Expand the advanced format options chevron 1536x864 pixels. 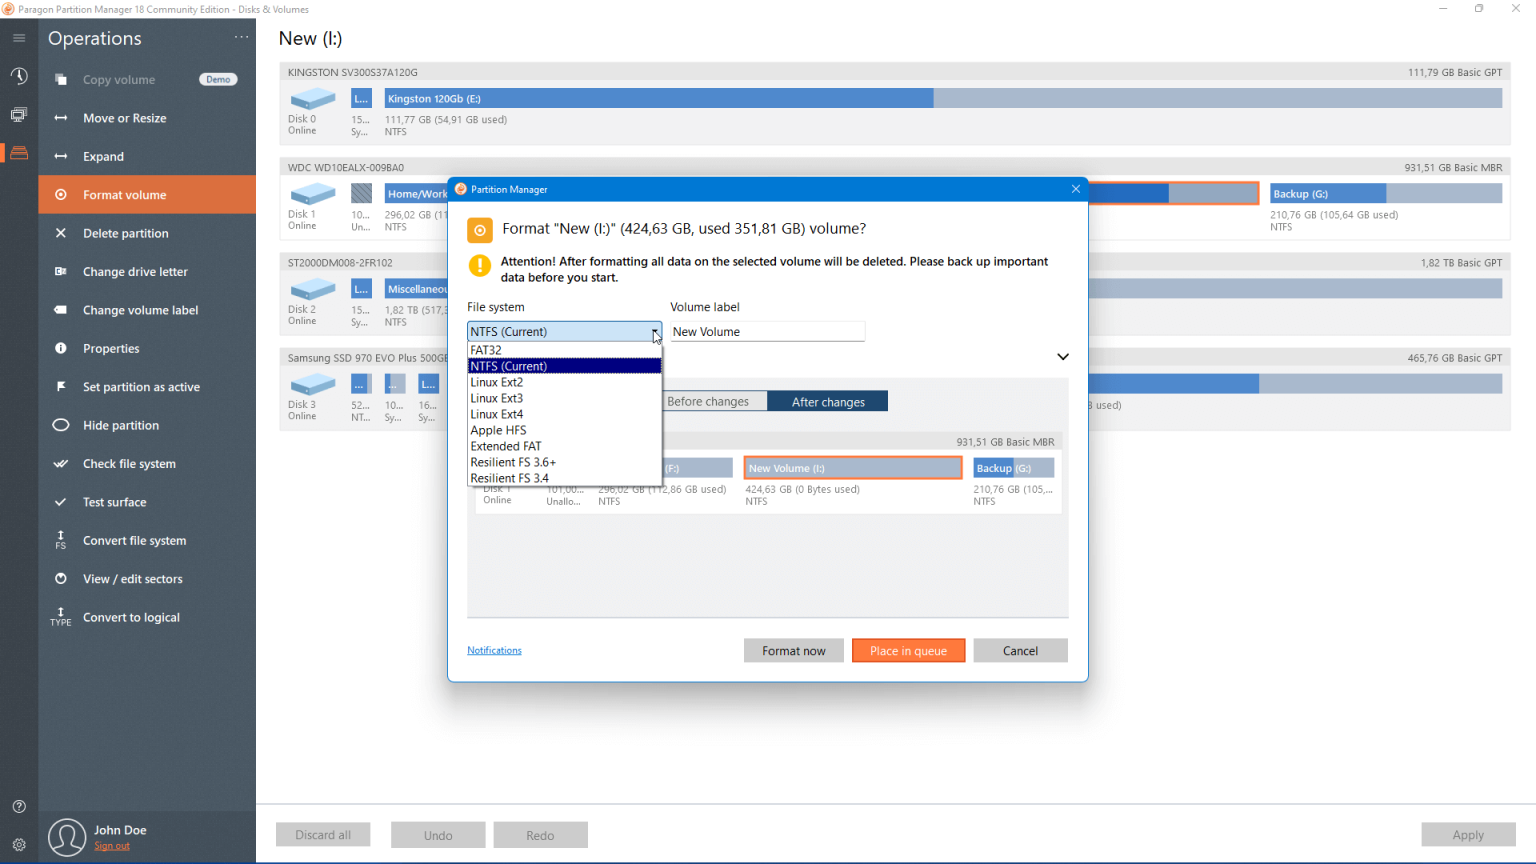(x=1062, y=356)
